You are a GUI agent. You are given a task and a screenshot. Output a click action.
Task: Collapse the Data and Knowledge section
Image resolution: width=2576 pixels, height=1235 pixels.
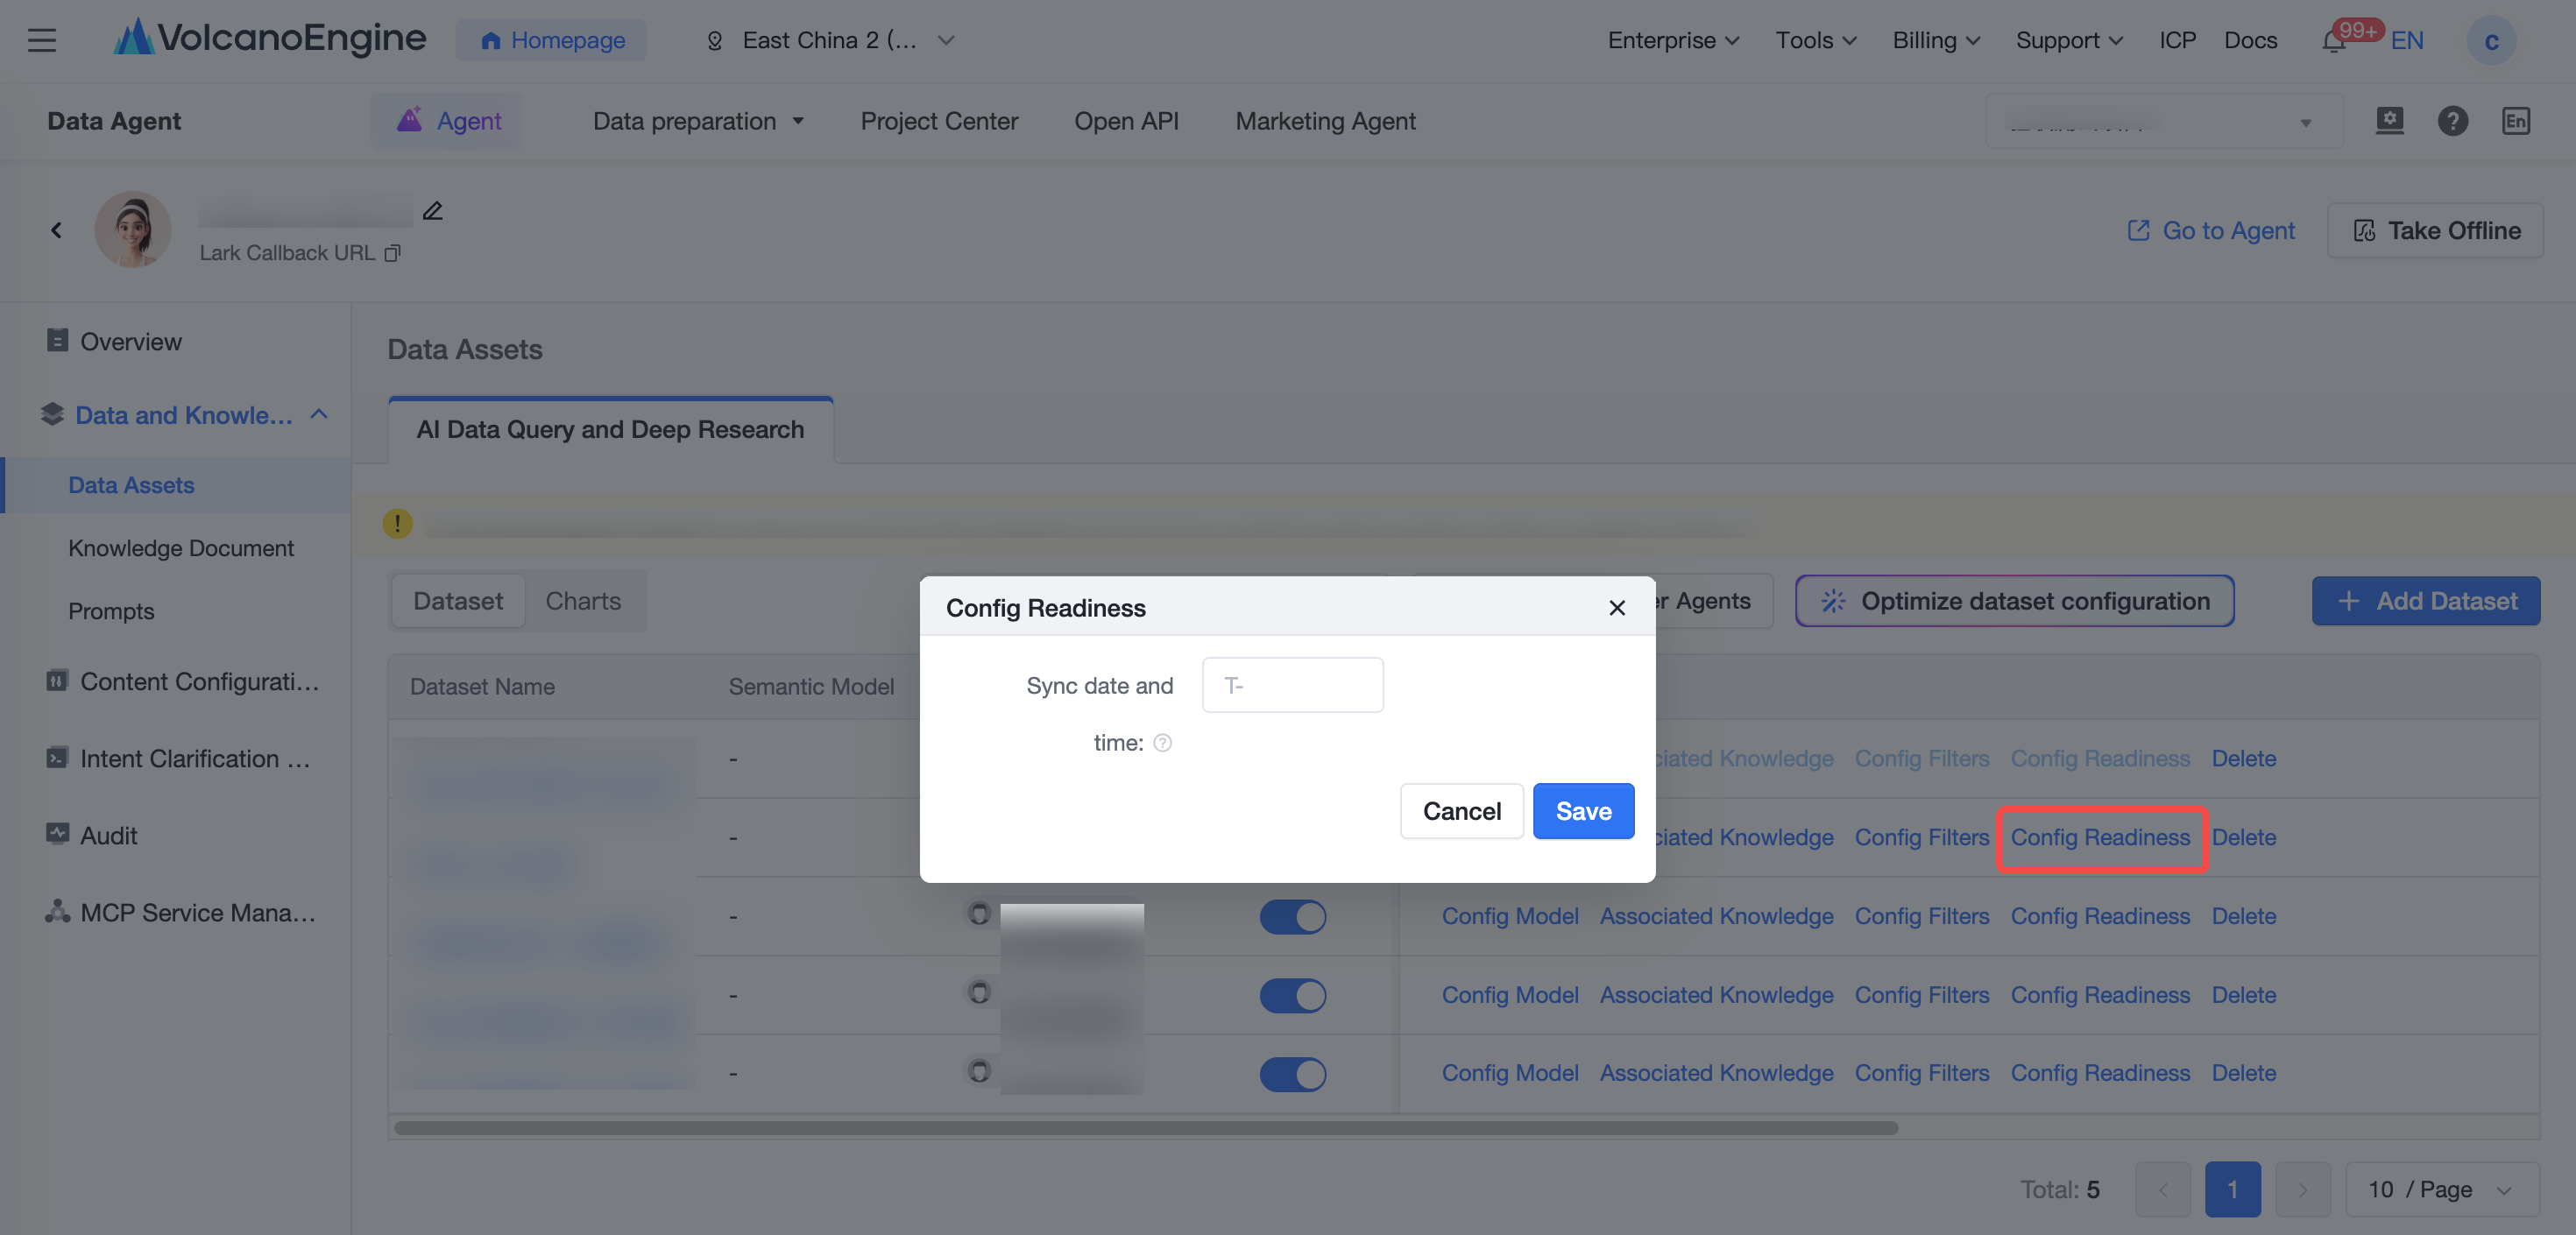click(x=319, y=414)
